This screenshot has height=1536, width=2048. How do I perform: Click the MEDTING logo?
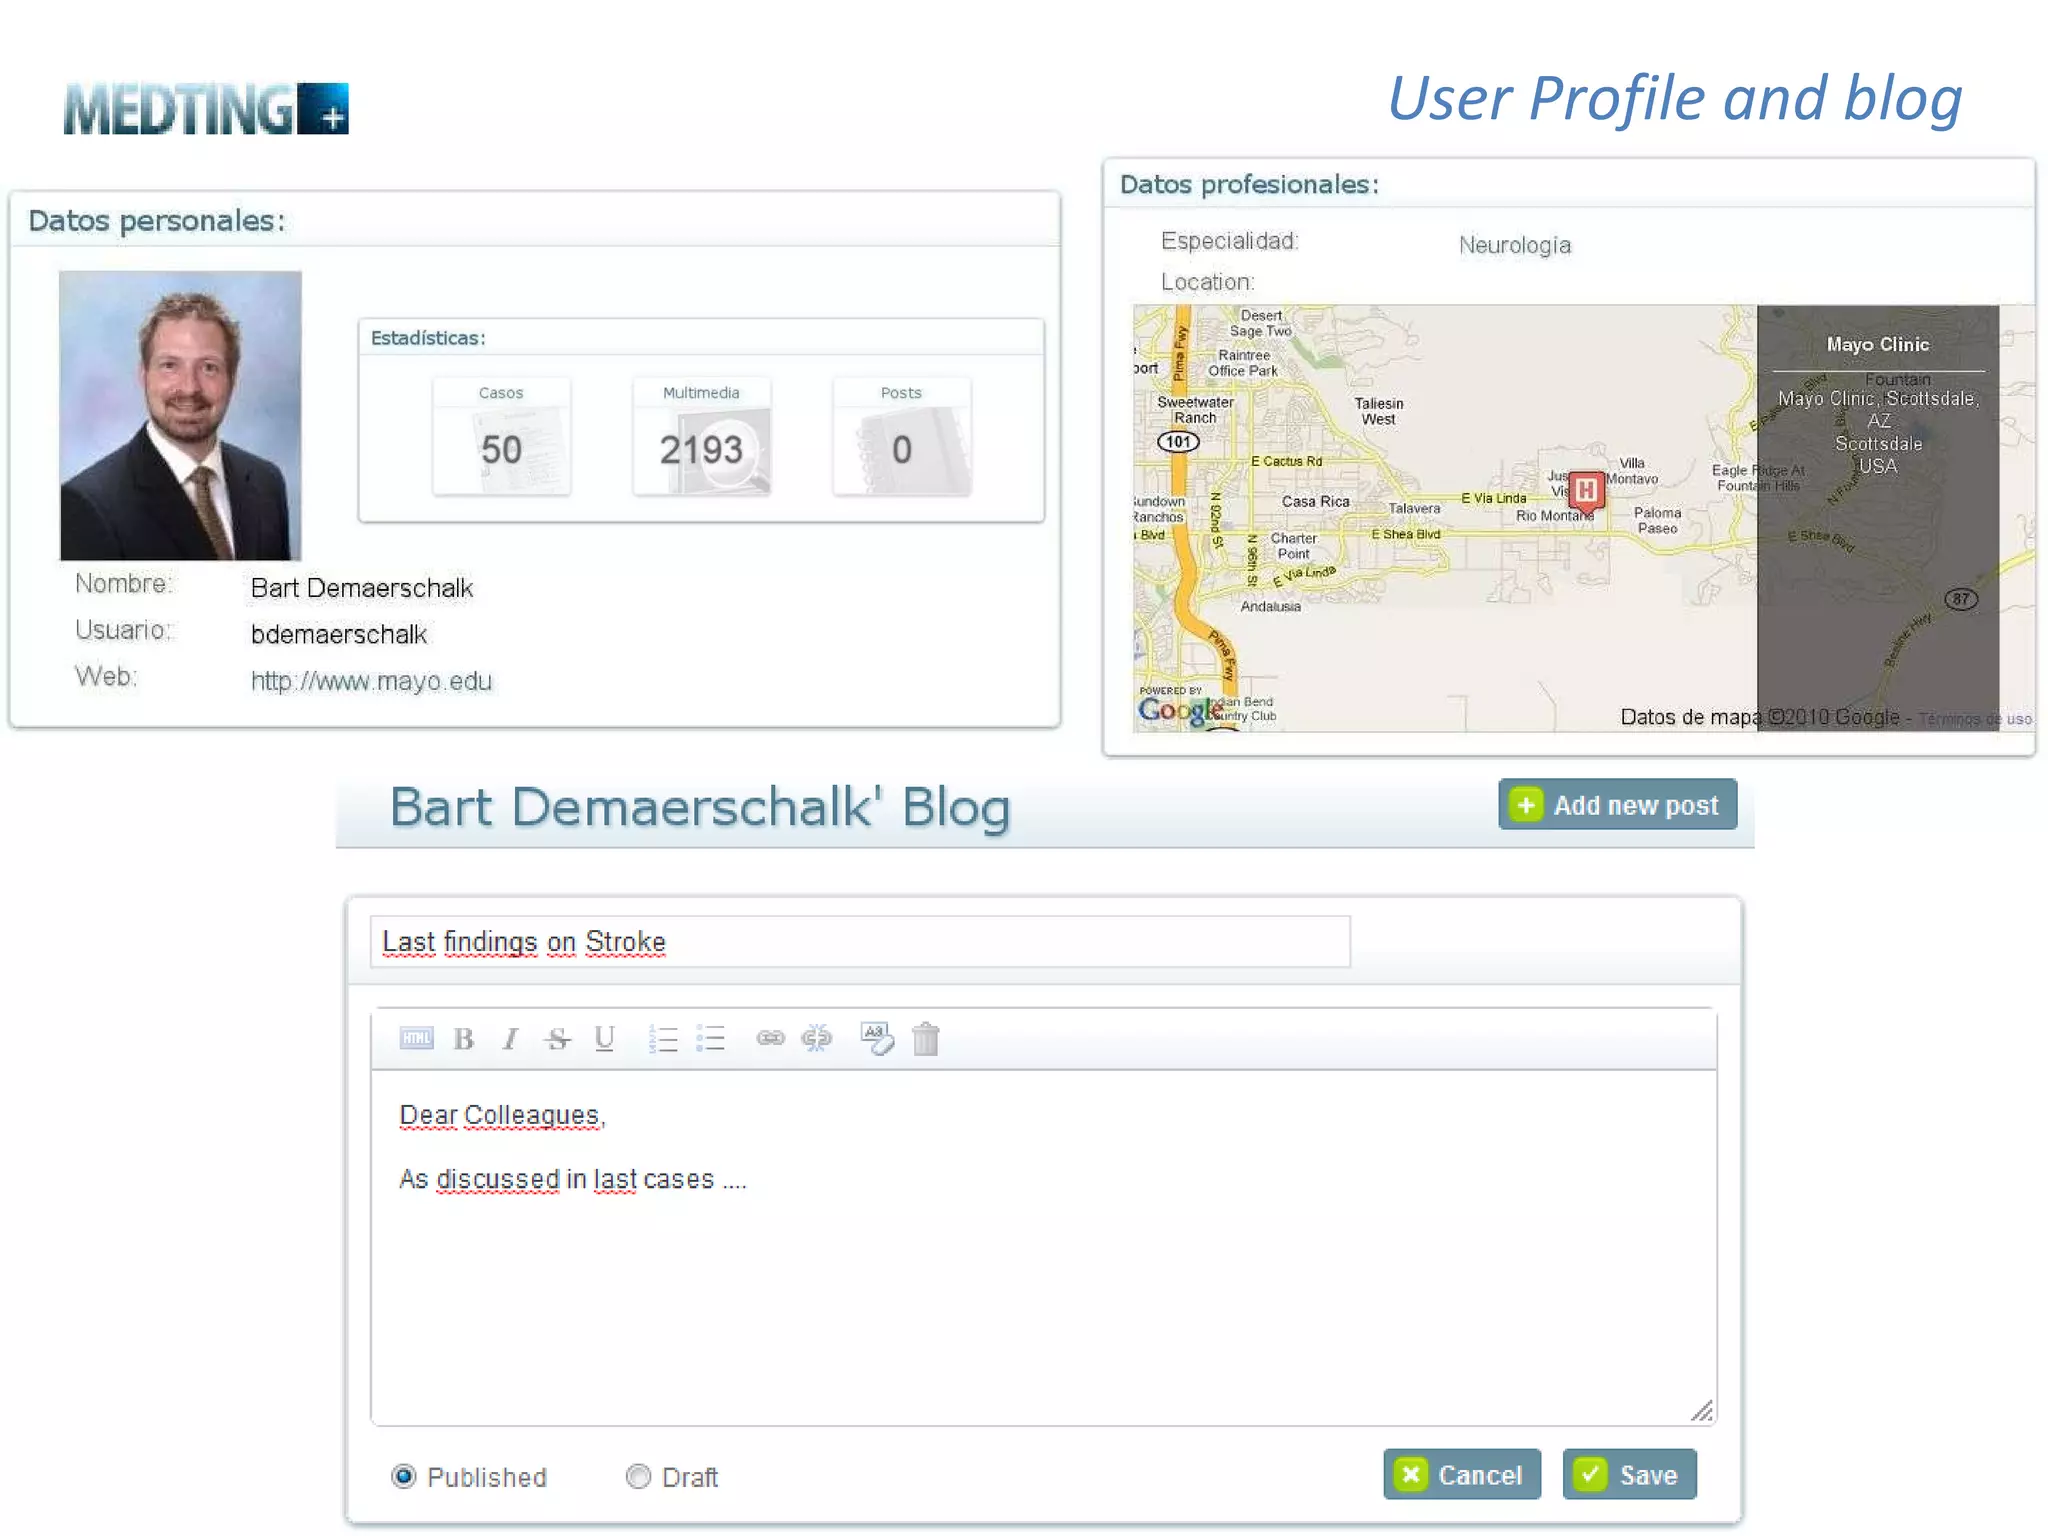tap(206, 108)
